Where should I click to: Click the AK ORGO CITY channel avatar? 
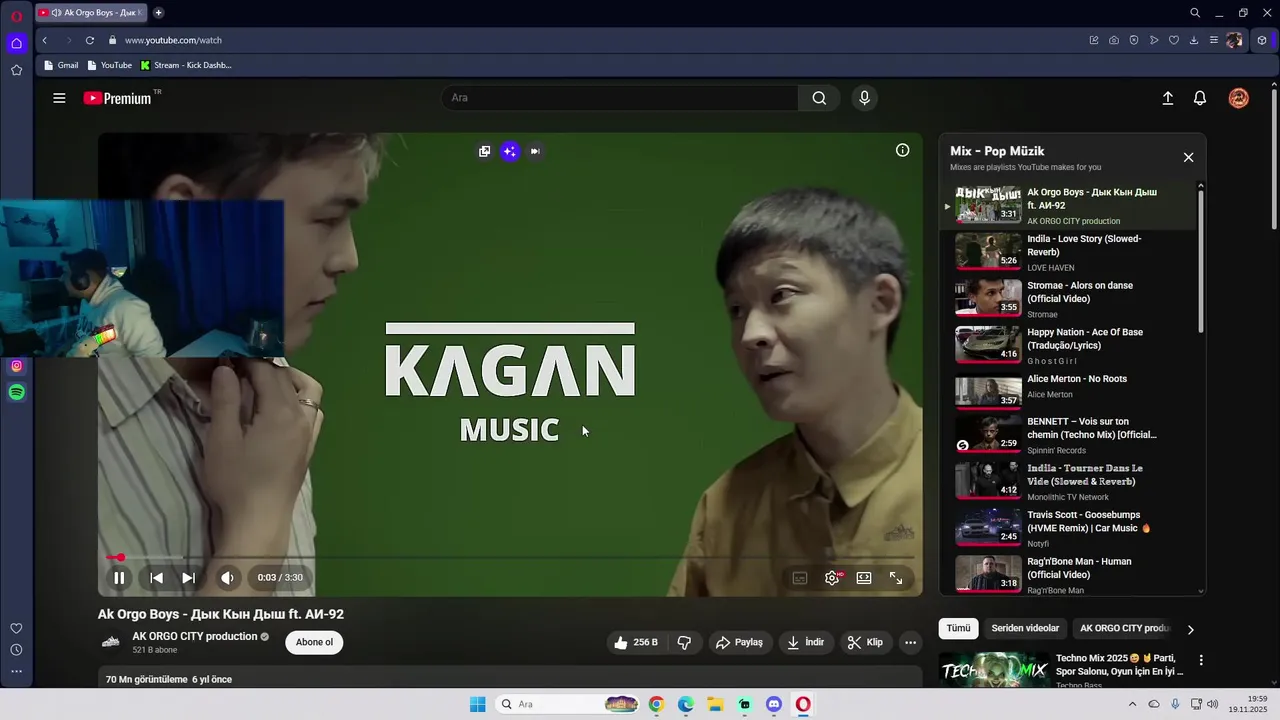pyautogui.click(x=111, y=642)
